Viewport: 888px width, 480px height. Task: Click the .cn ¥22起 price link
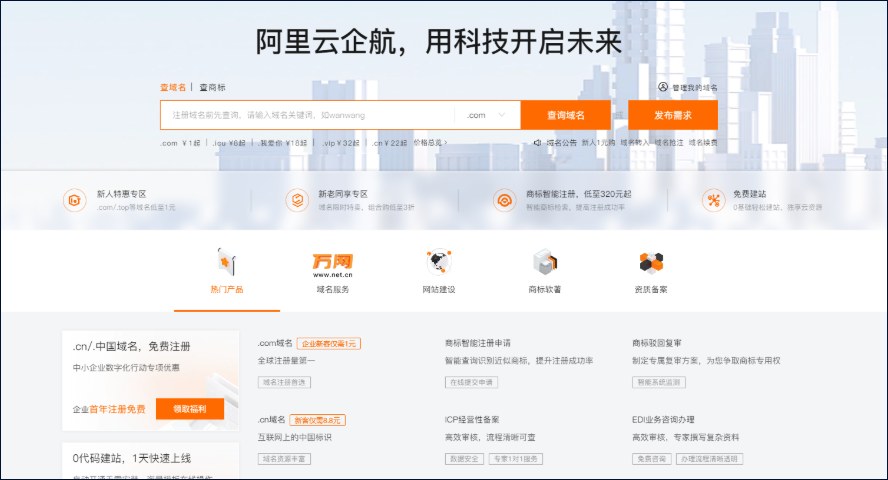pyautogui.click(x=390, y=143)
